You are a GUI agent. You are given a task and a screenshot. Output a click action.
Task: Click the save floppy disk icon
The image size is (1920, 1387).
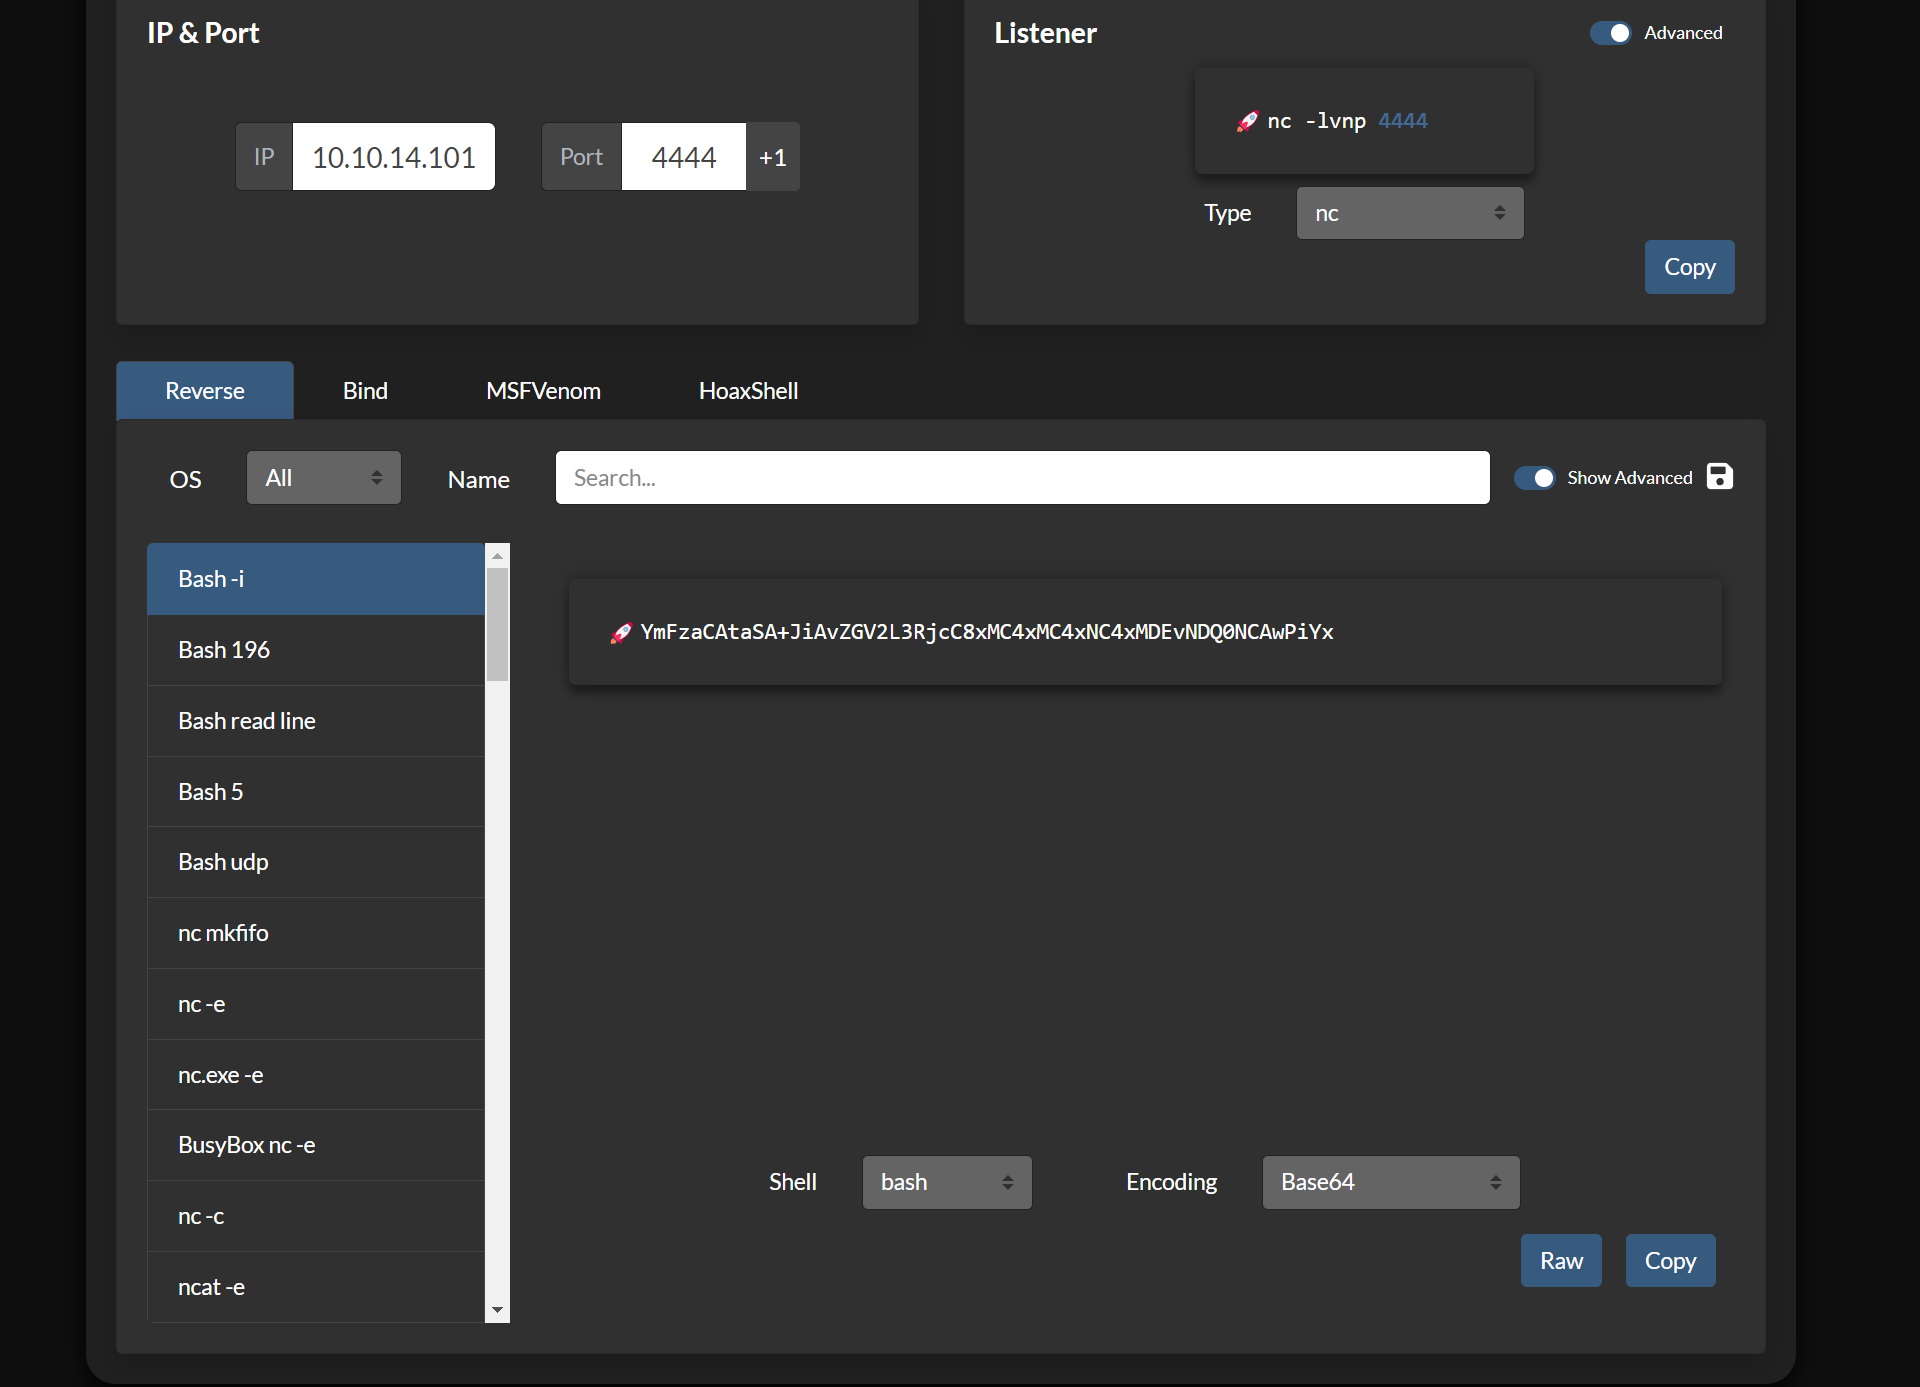(1719, 477)
